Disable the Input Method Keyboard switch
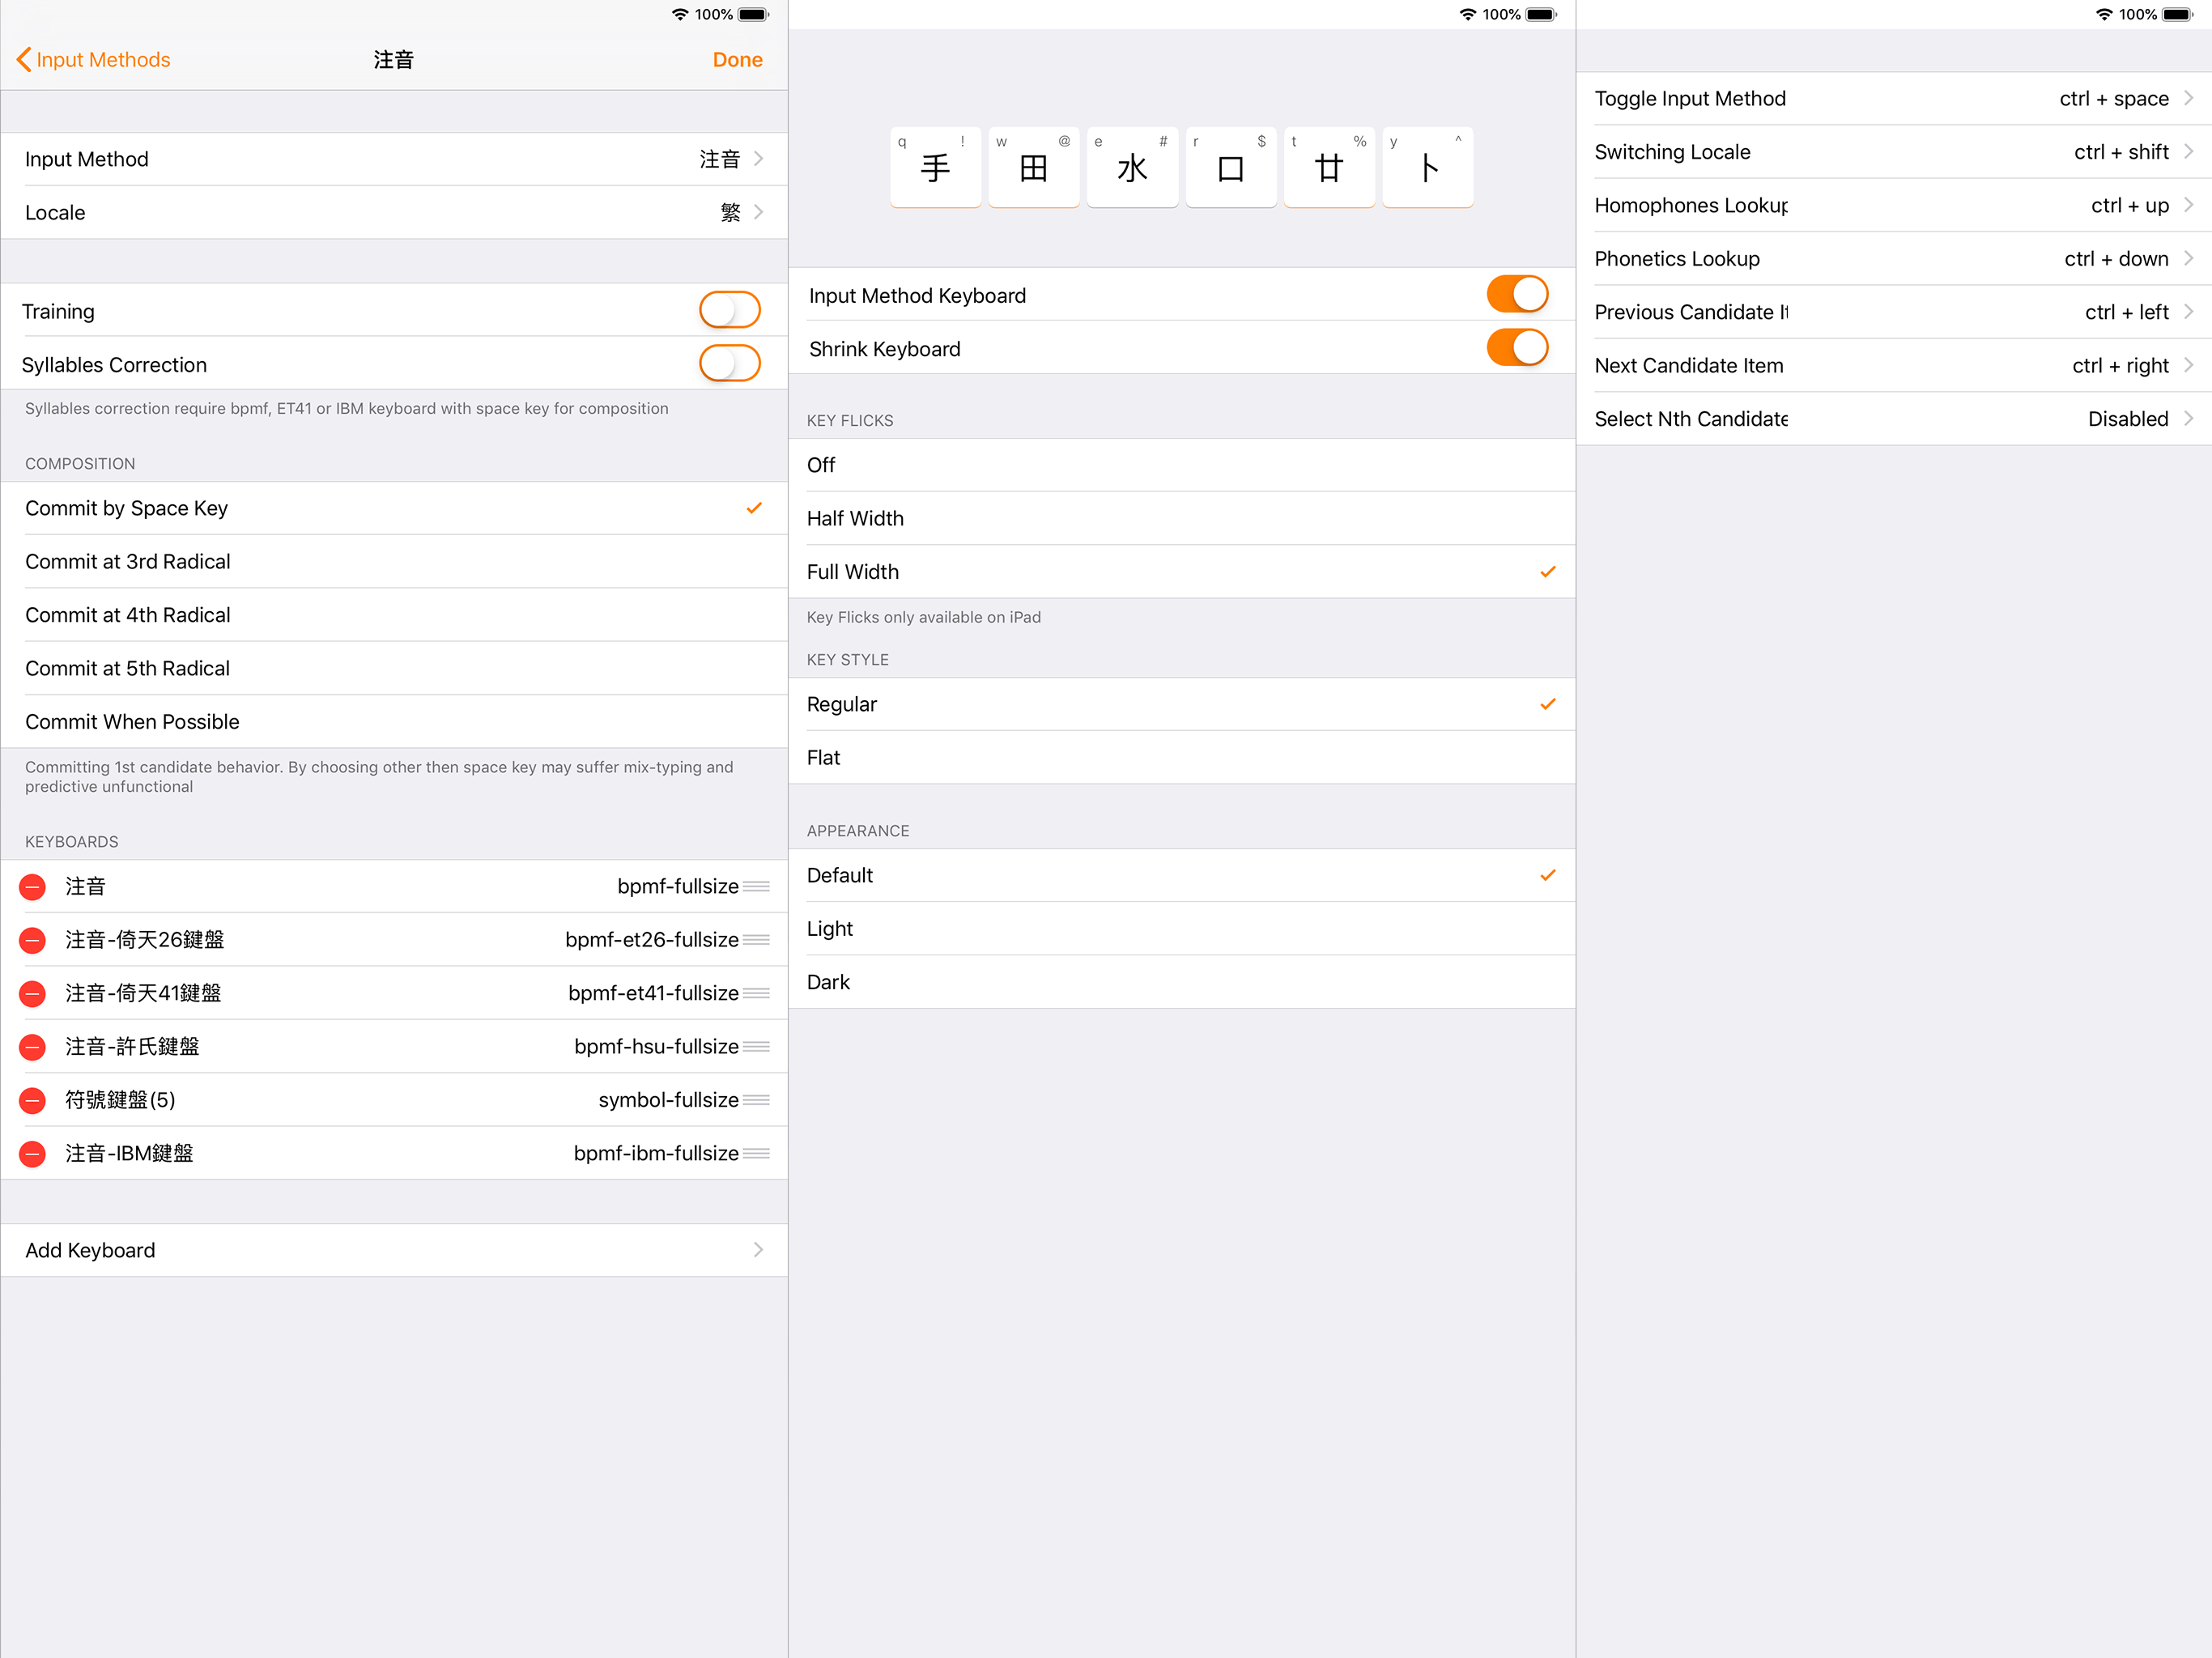Screen dimensions: 2212x1658 point(1517,294)
